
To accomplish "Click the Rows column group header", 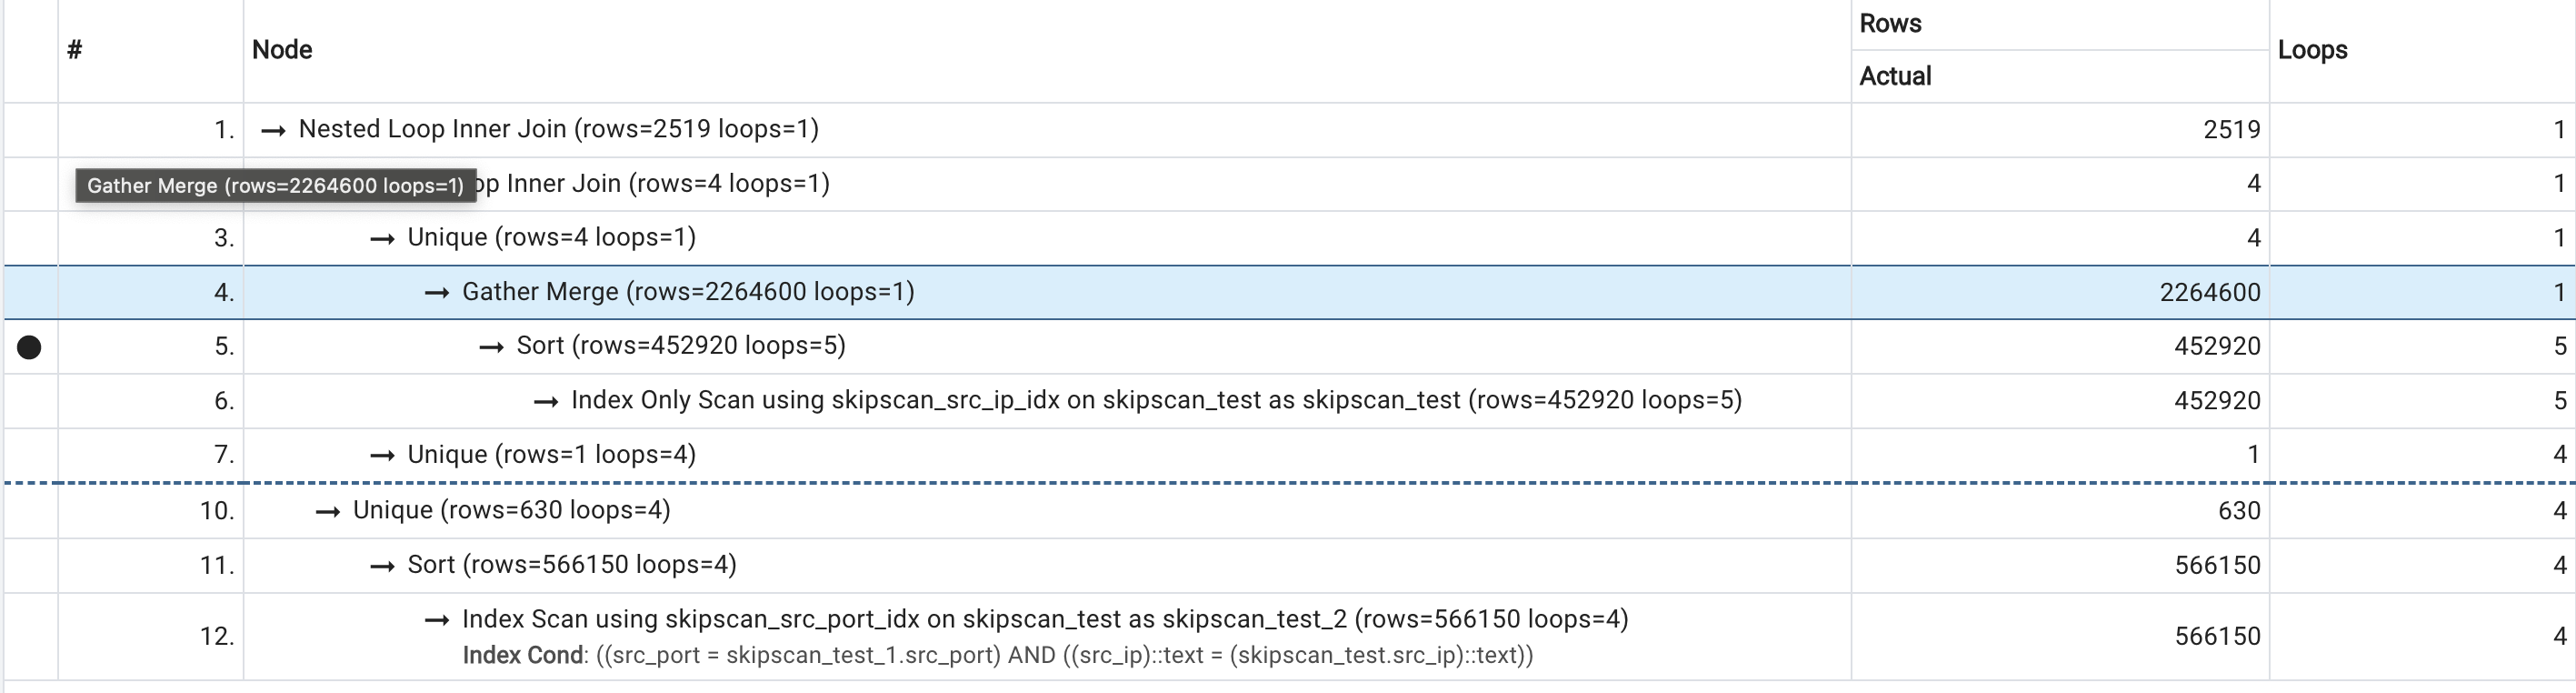I will (1890, 24).
